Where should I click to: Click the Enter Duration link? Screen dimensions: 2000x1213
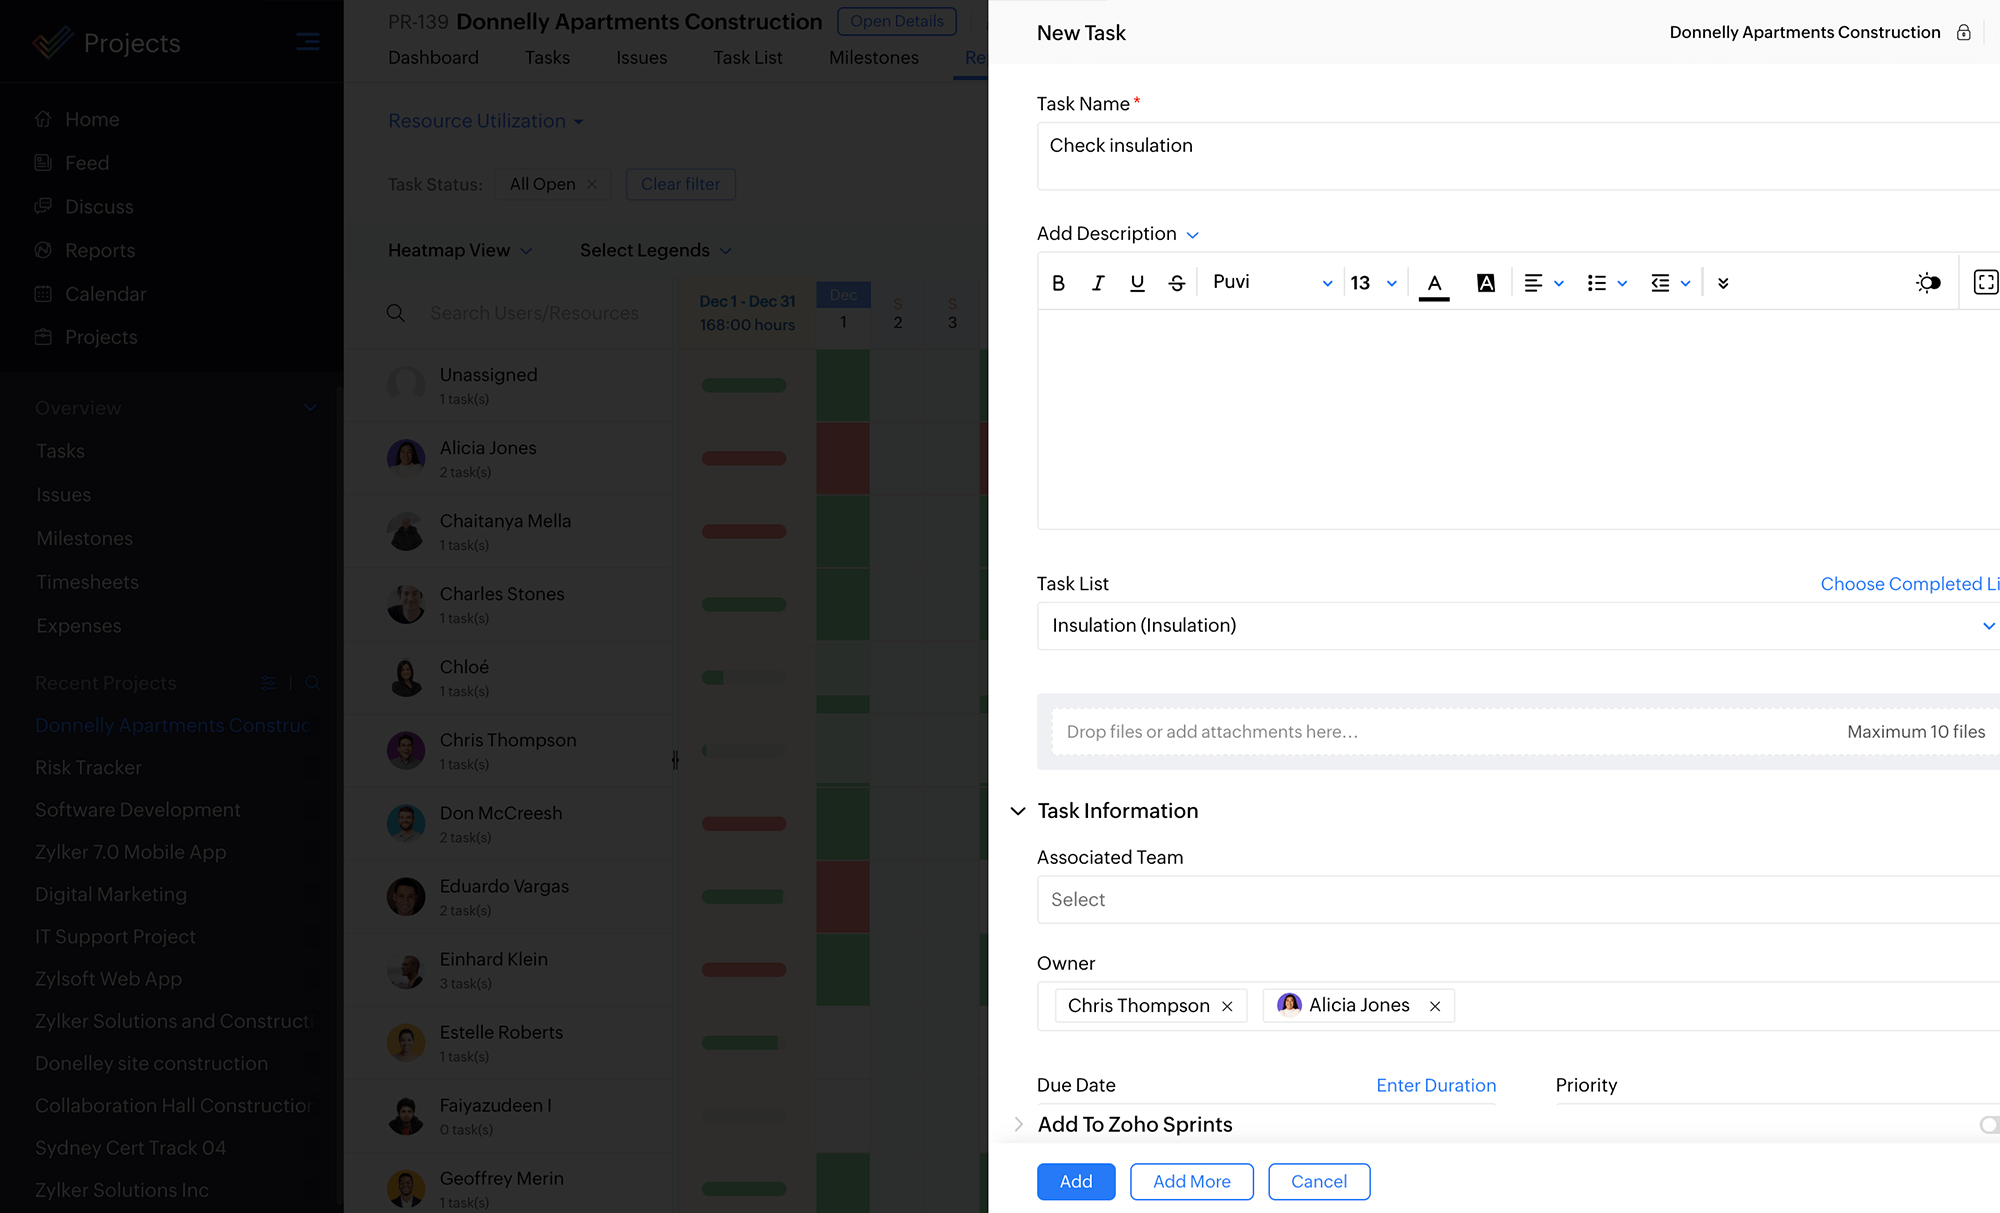click(x=1436, y=1086)
